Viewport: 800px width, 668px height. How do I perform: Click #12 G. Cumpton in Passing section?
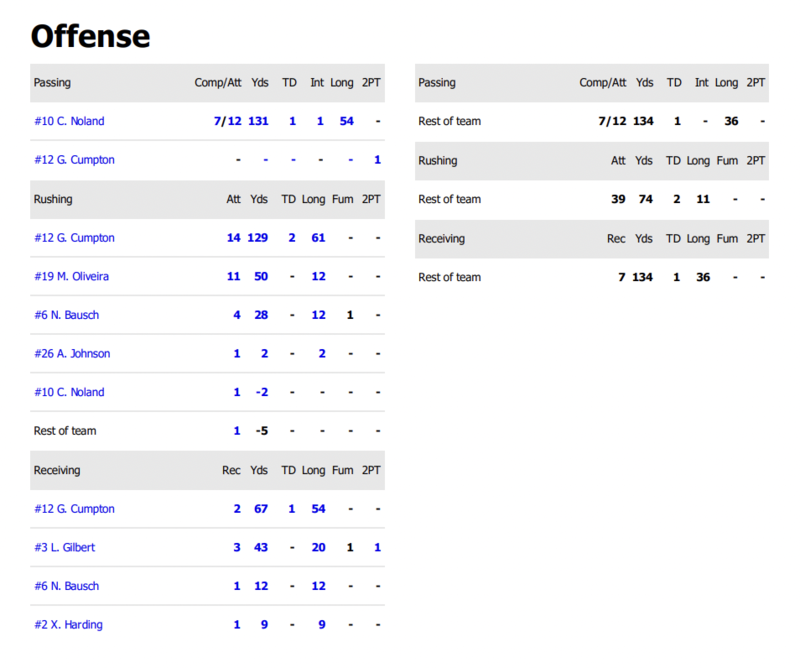tap(74, 160)
